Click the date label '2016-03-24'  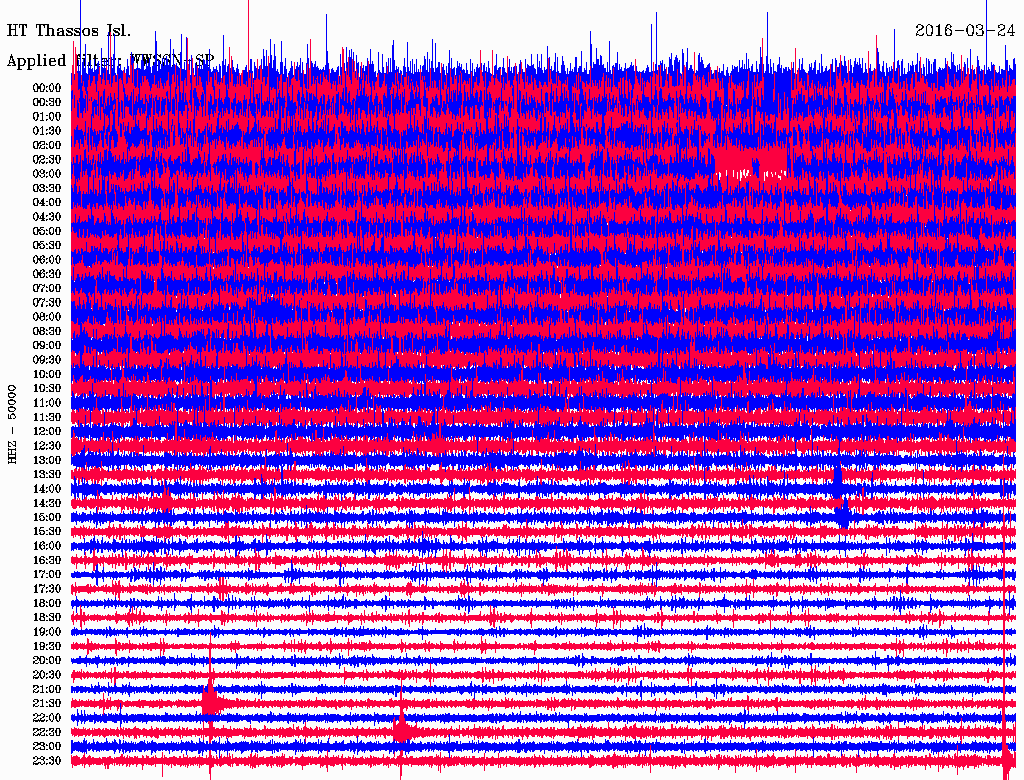click(x=965, y=30)
